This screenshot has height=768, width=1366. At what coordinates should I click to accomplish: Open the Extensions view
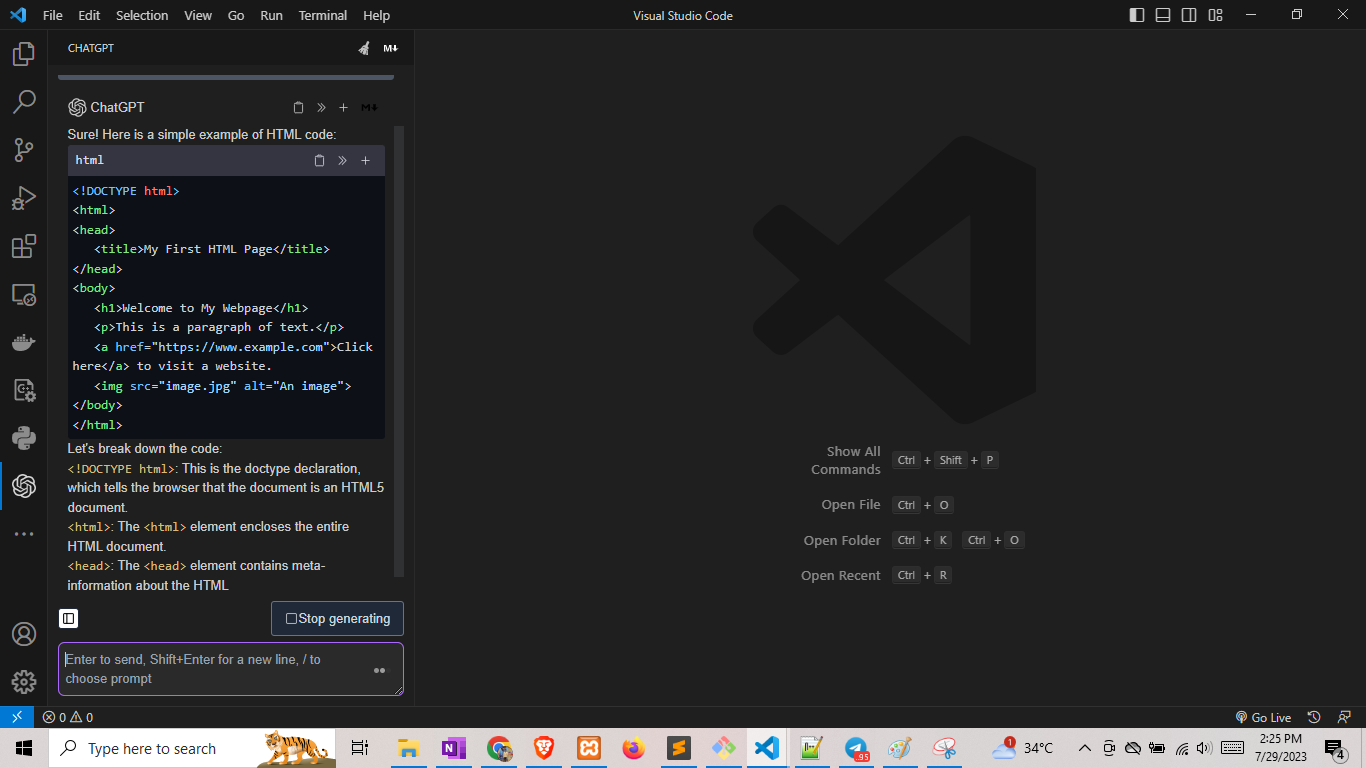click(x=24, y=246)
